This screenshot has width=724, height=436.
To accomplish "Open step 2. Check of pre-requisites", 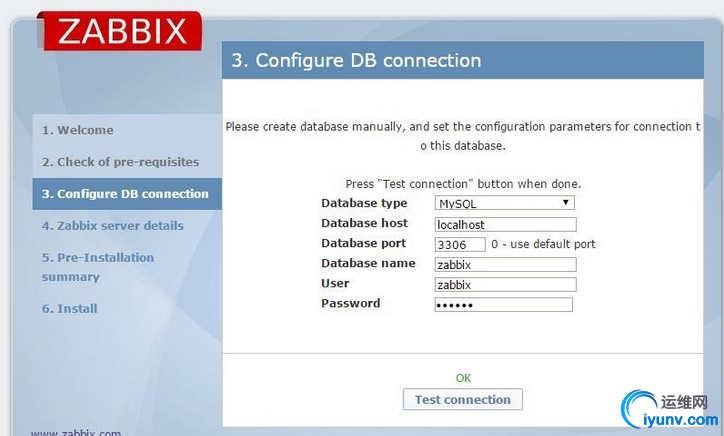I will coord(121,162).
